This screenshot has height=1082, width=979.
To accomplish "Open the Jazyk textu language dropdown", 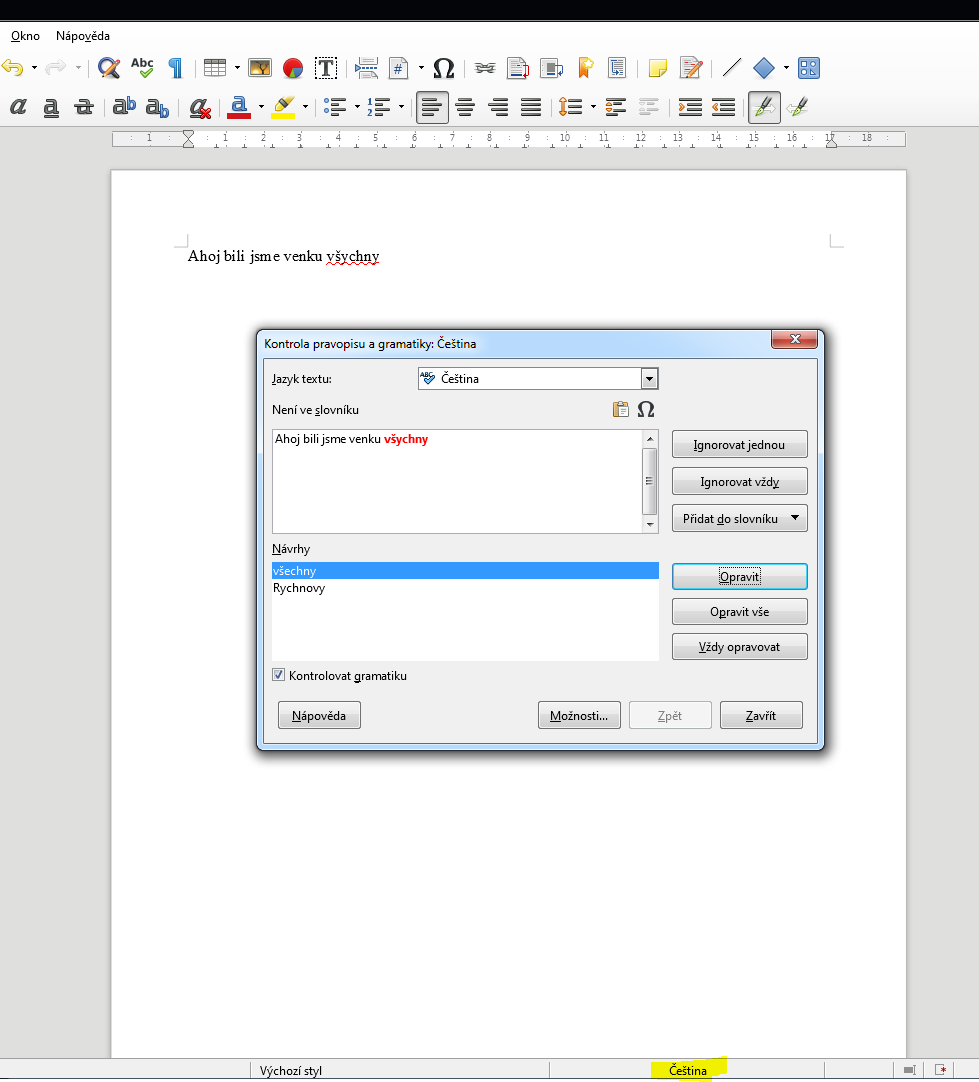I will pos(649,379).
